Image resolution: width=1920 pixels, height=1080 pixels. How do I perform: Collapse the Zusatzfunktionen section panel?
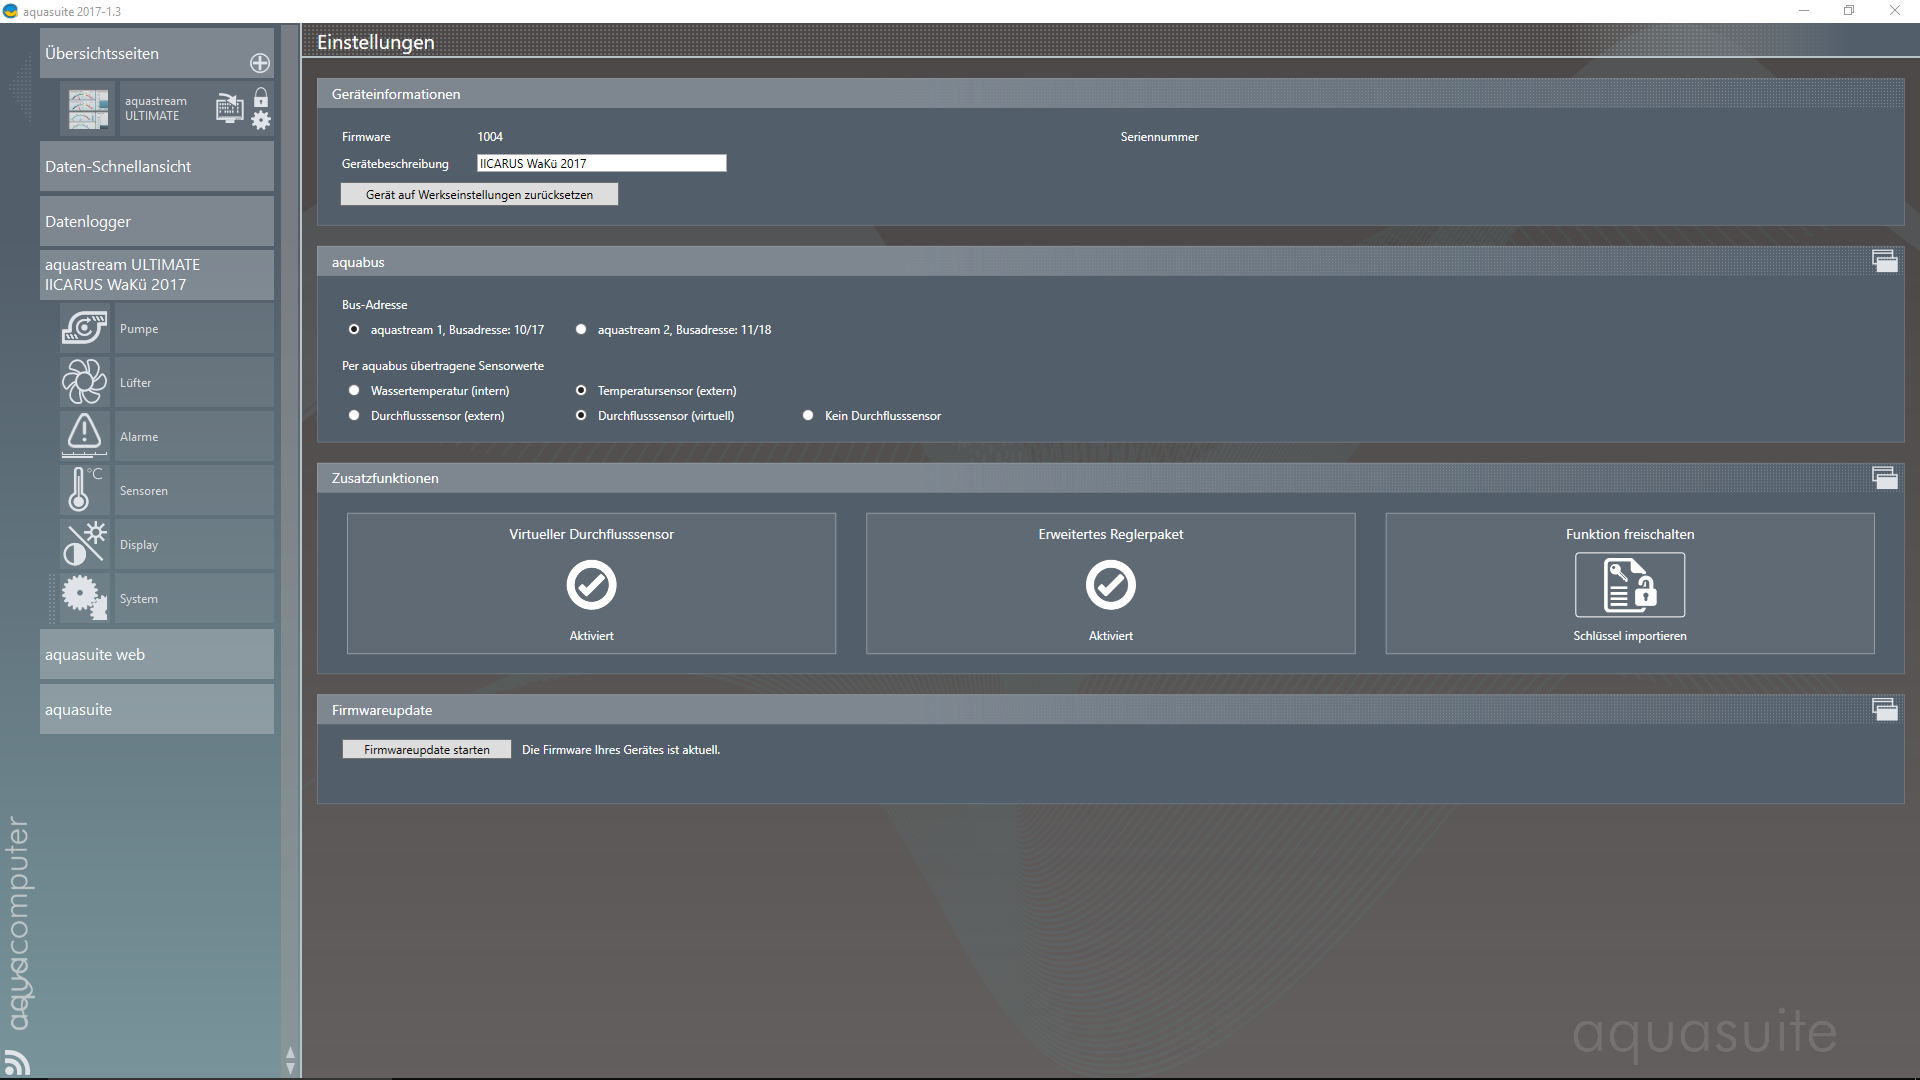coord(1884,477)
